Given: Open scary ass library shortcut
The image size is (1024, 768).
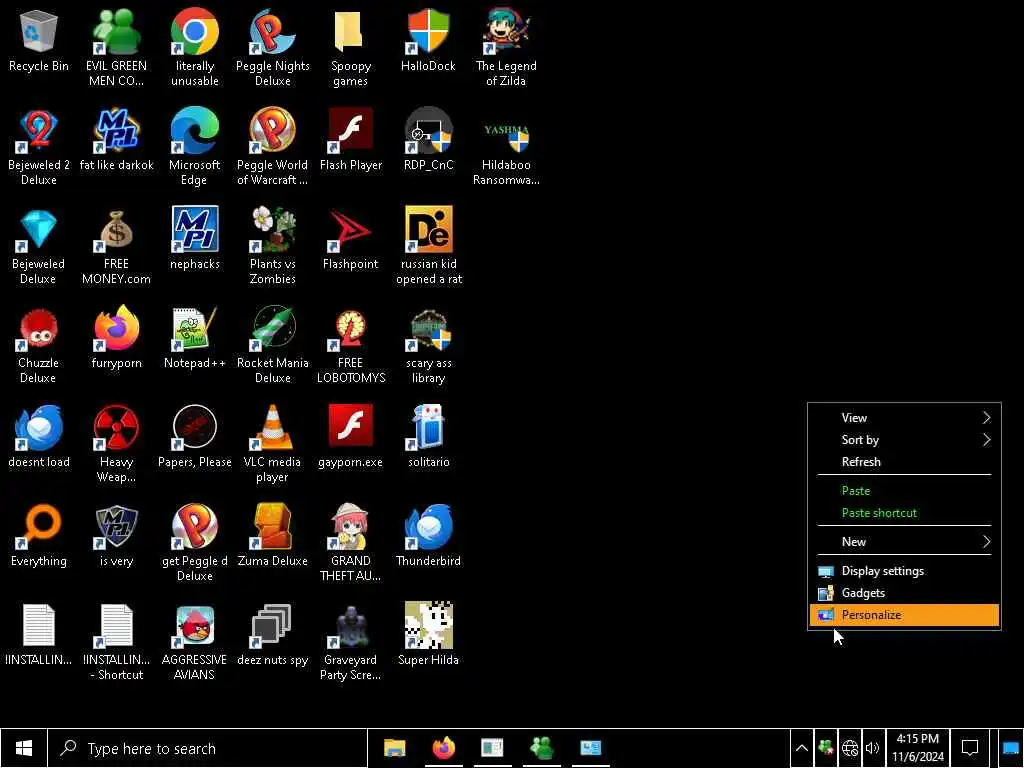Looking at the screenshot, I should click(428, 345).
